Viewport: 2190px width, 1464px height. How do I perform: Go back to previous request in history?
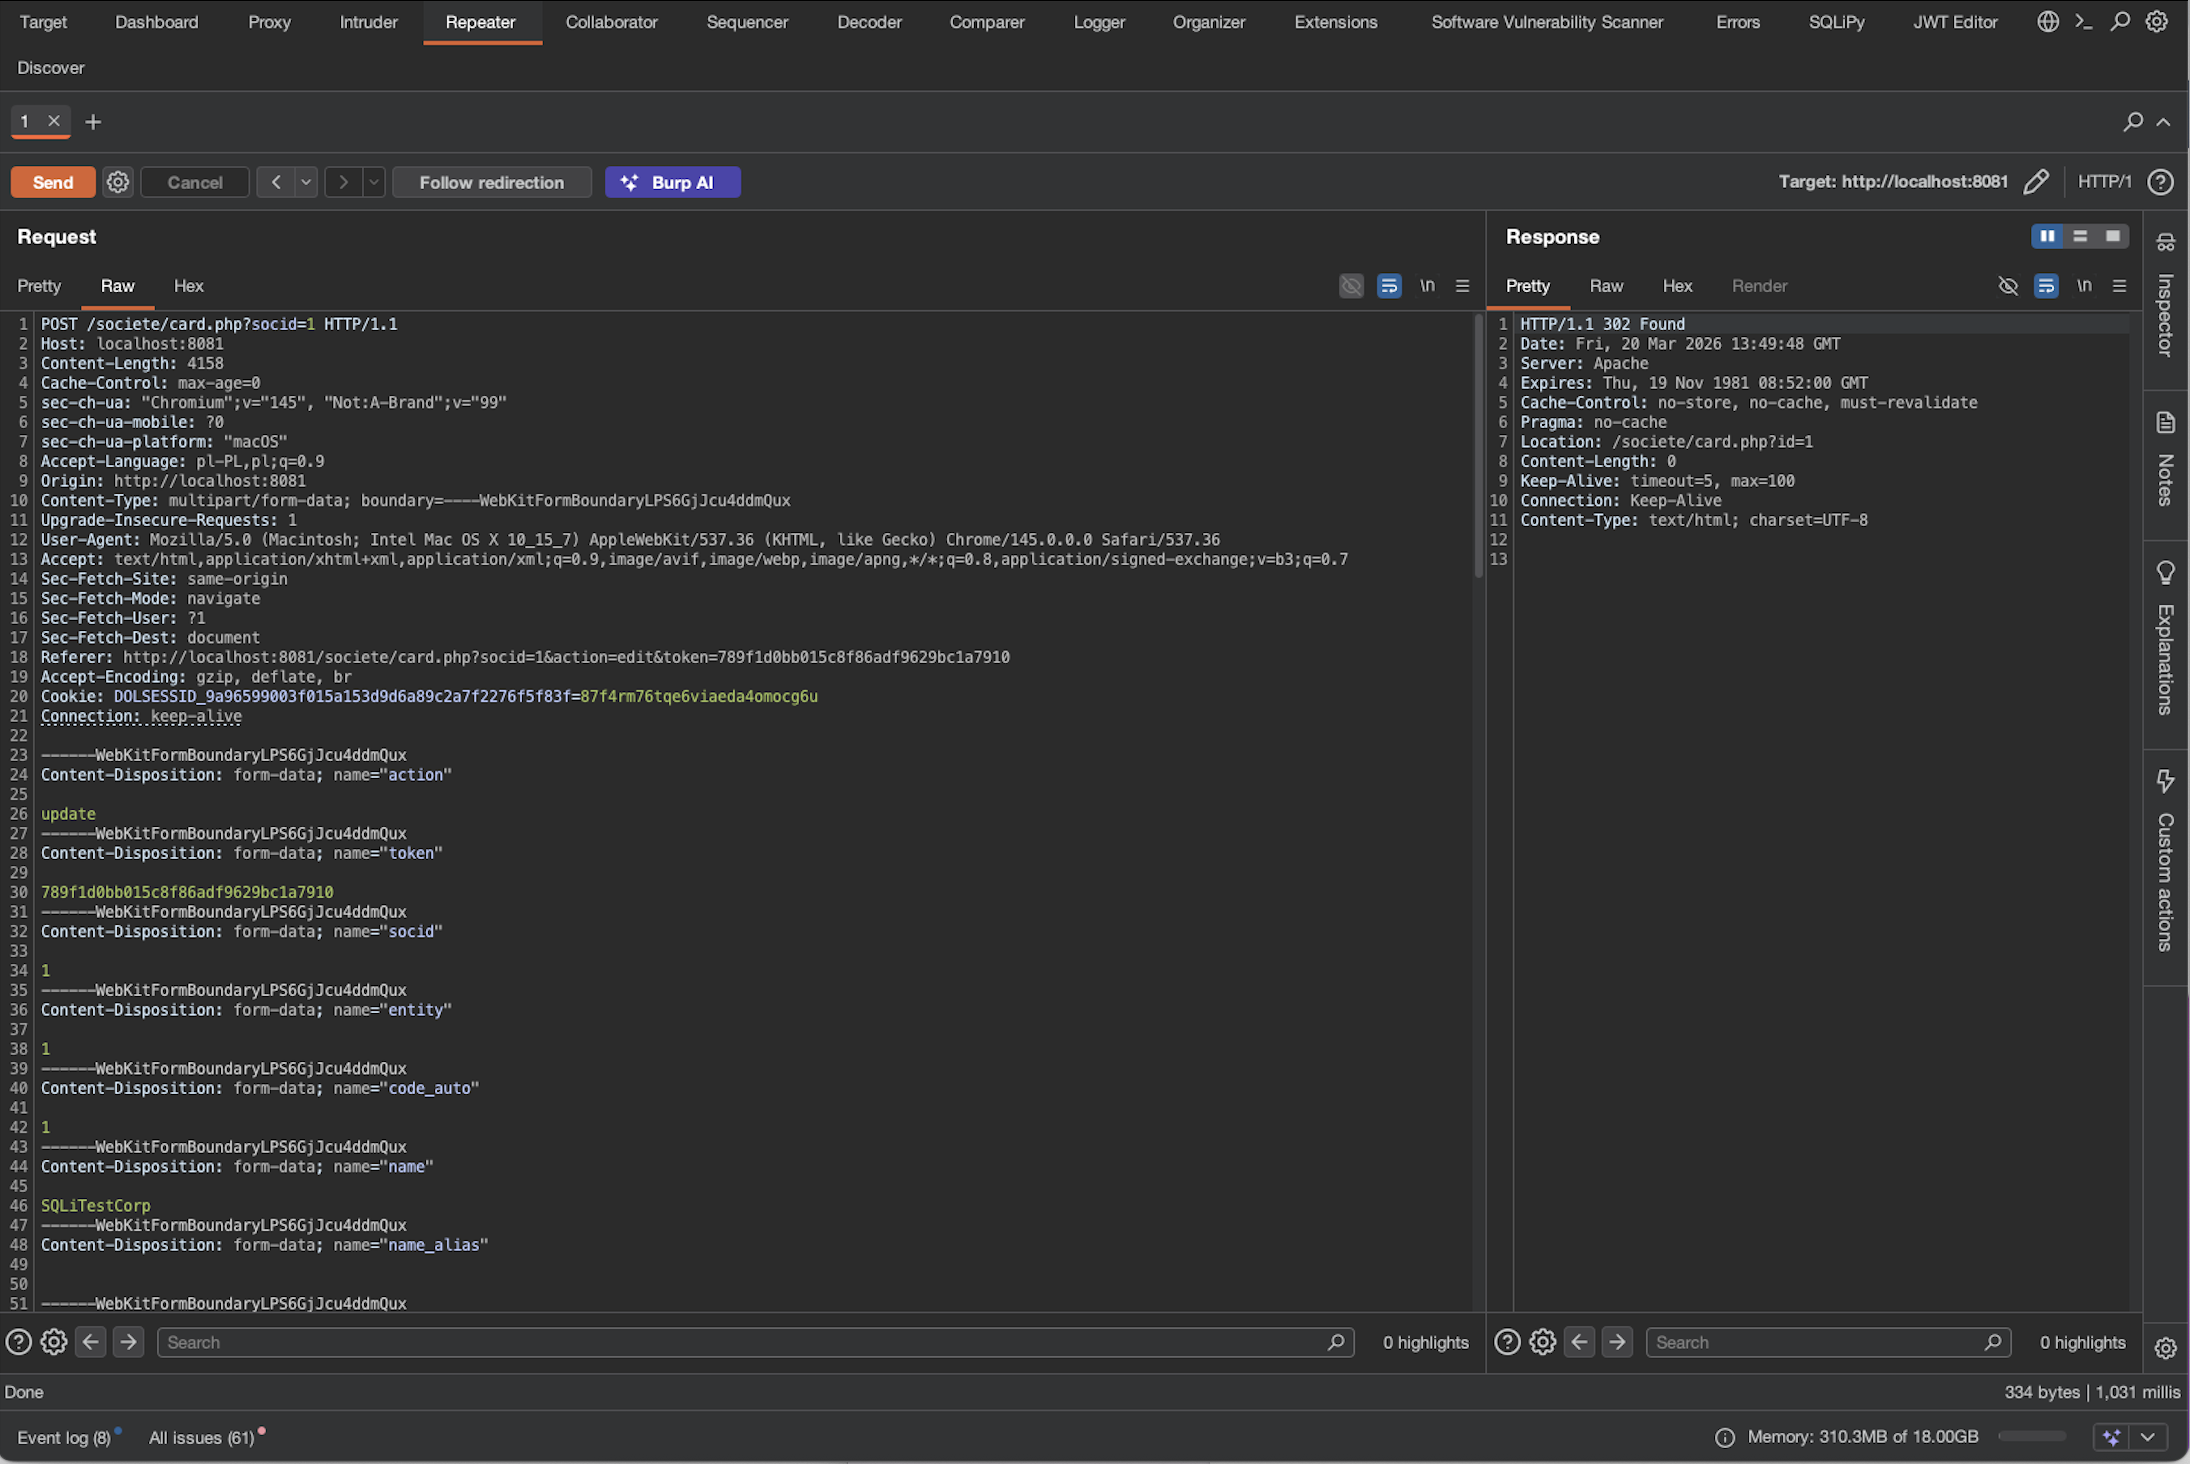[x=276, y=182]
